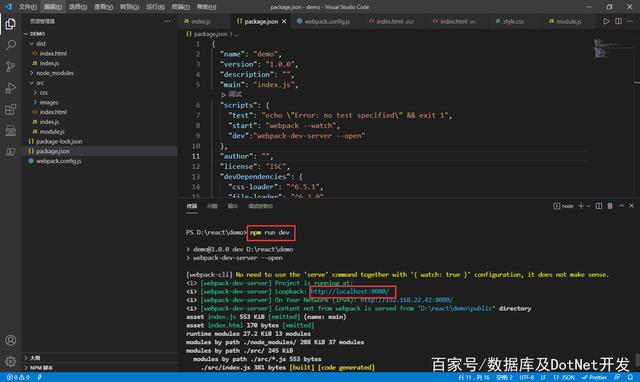Open launch profile dropdown next to new terminal
Image resolution: width=640 pixels, height=382 pixels.
tap(588, 206)
